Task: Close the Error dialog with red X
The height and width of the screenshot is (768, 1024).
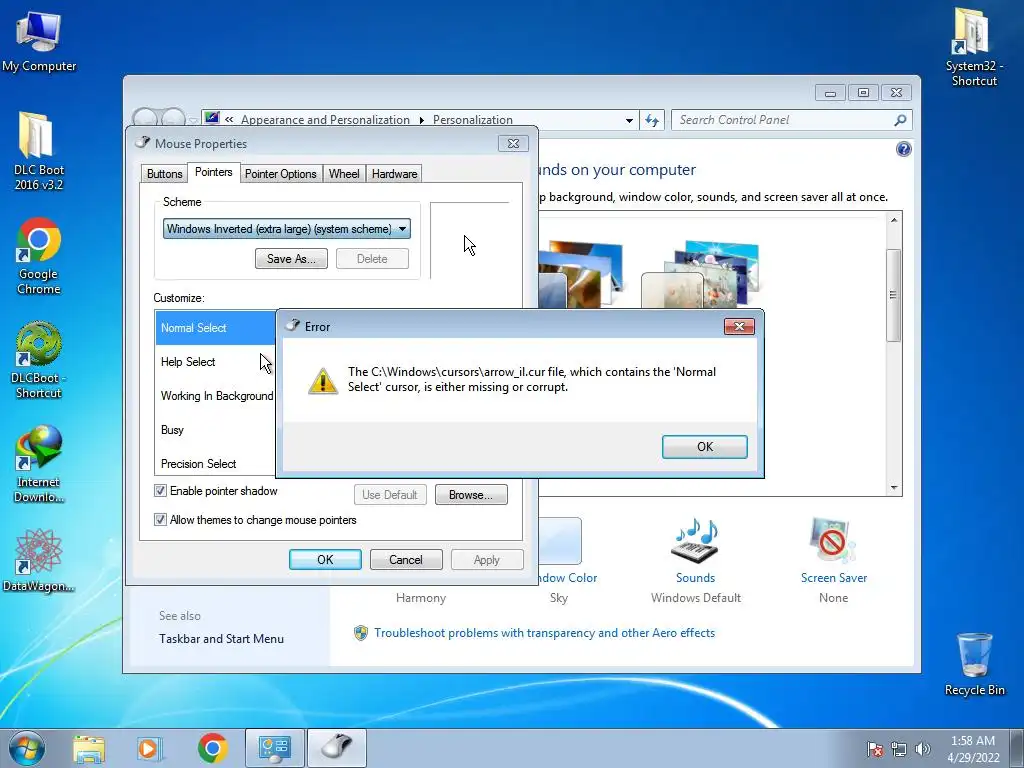Action: 739,327
